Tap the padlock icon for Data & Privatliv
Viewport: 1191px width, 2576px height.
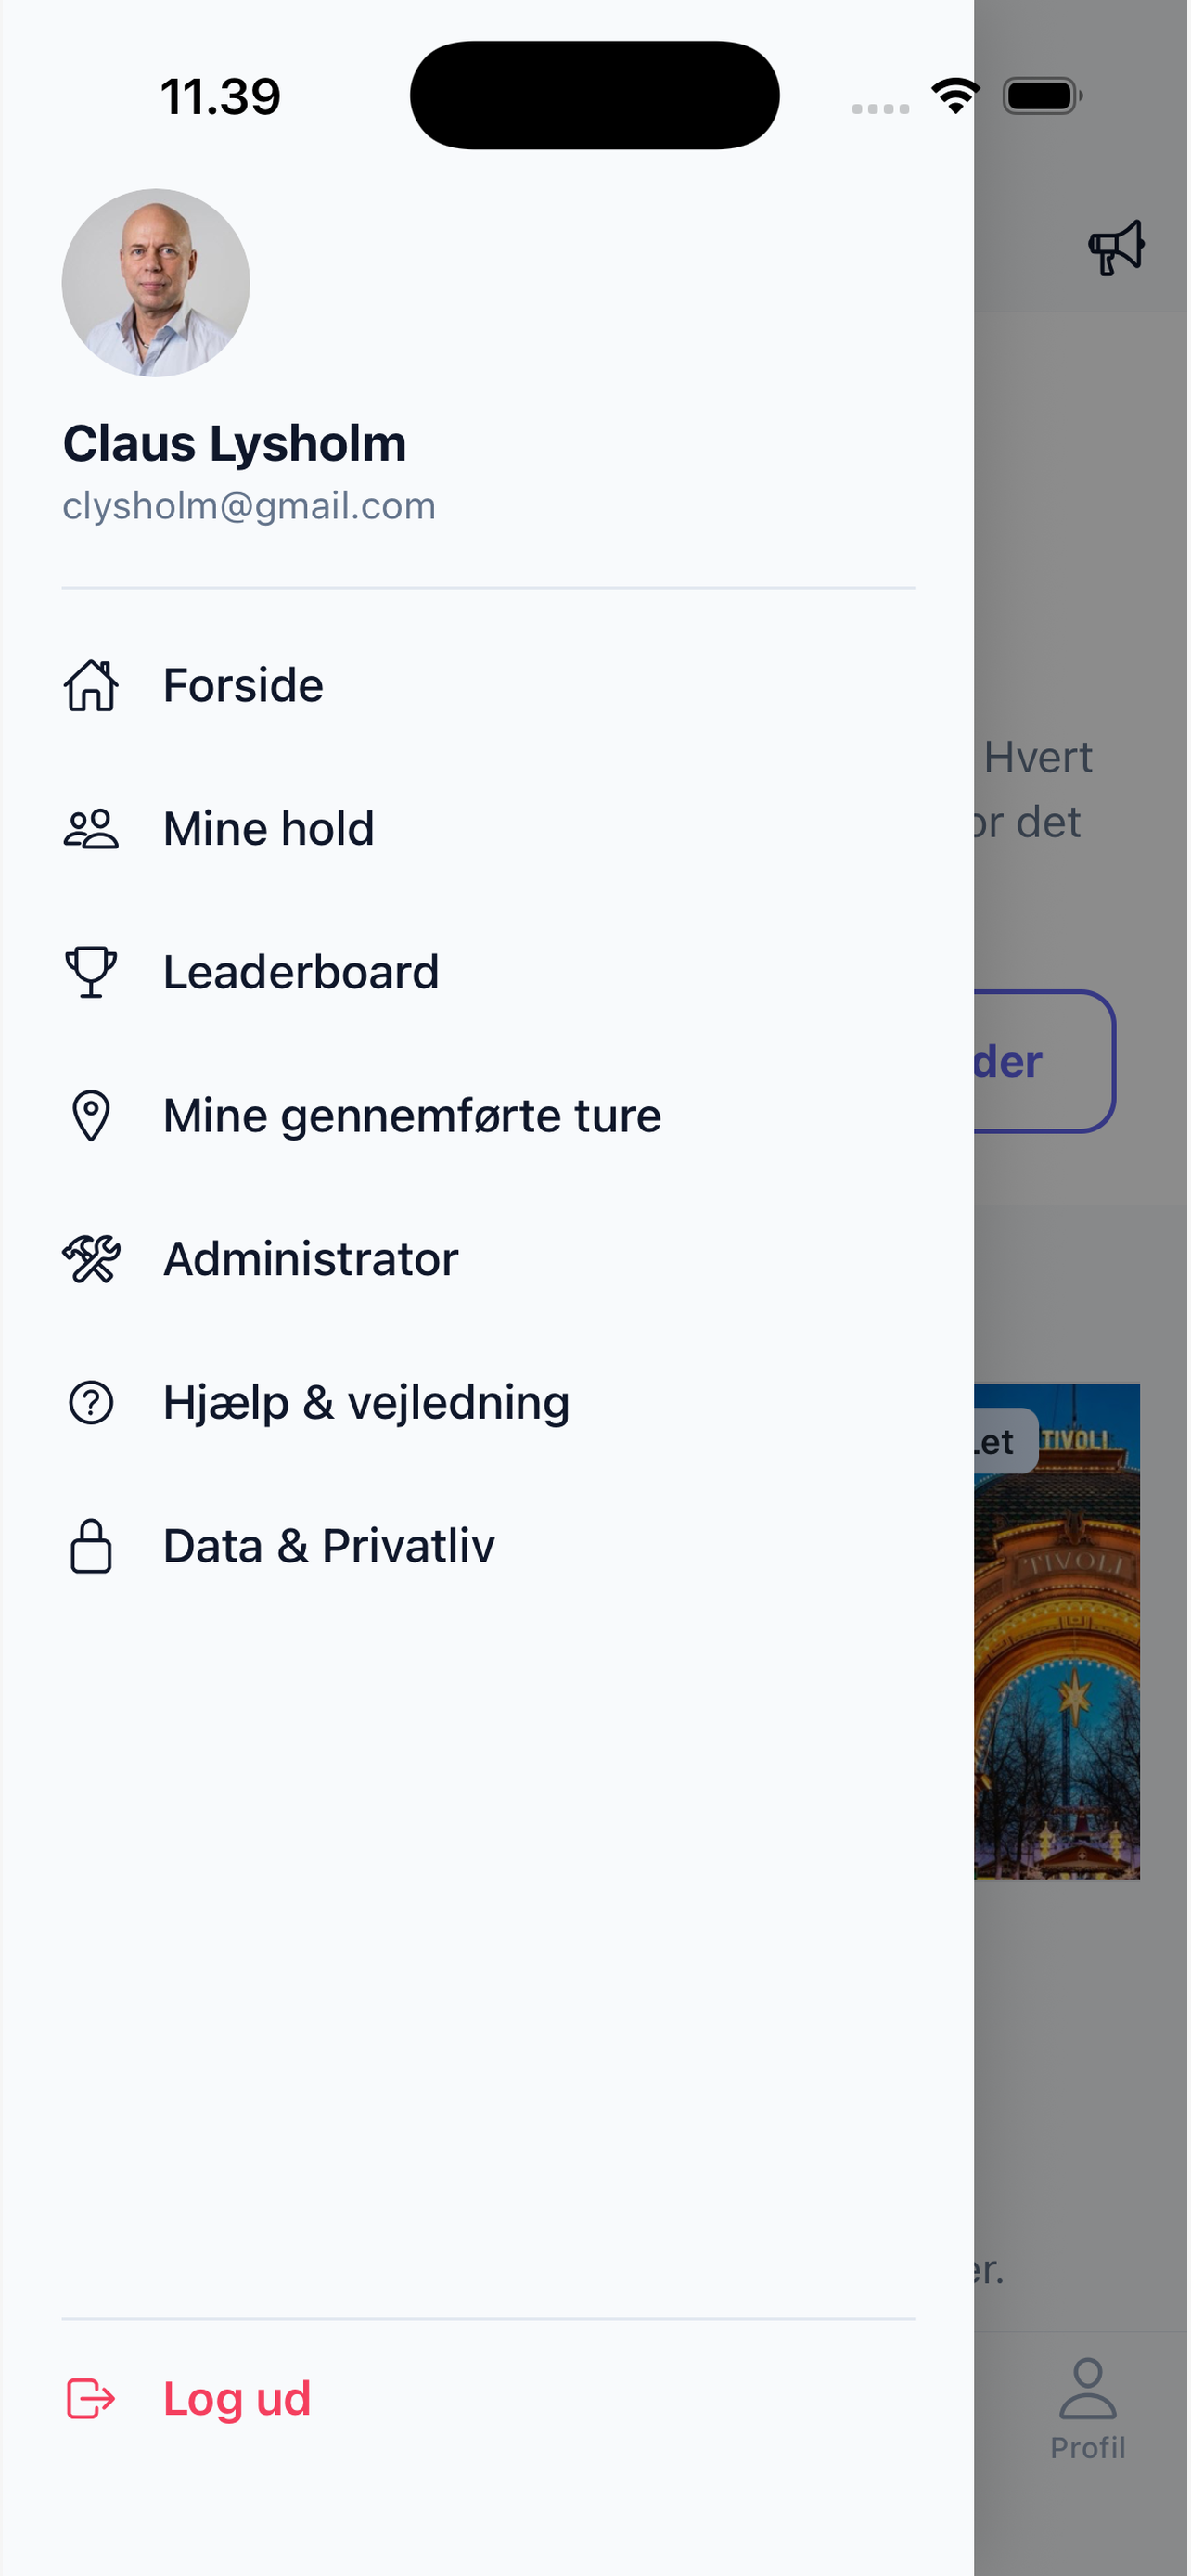click(x=91, y=1546)
